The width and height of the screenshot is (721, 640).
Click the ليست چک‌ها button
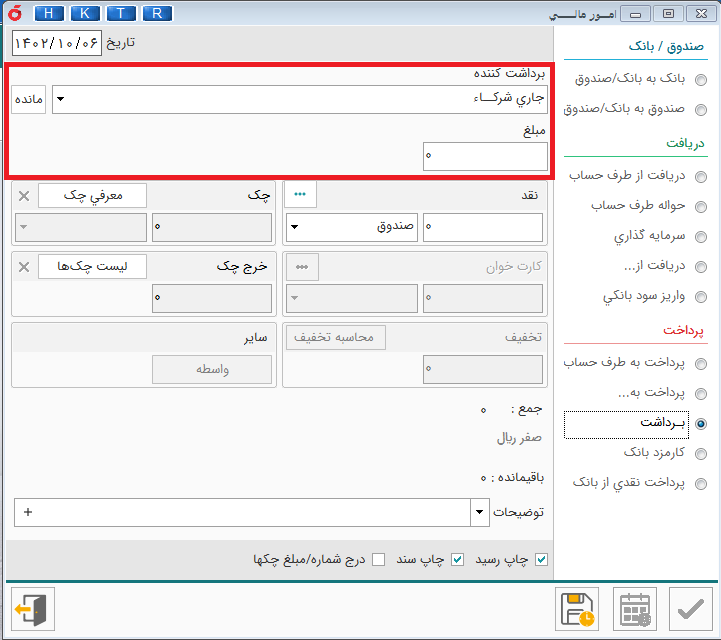click(92, 267)
